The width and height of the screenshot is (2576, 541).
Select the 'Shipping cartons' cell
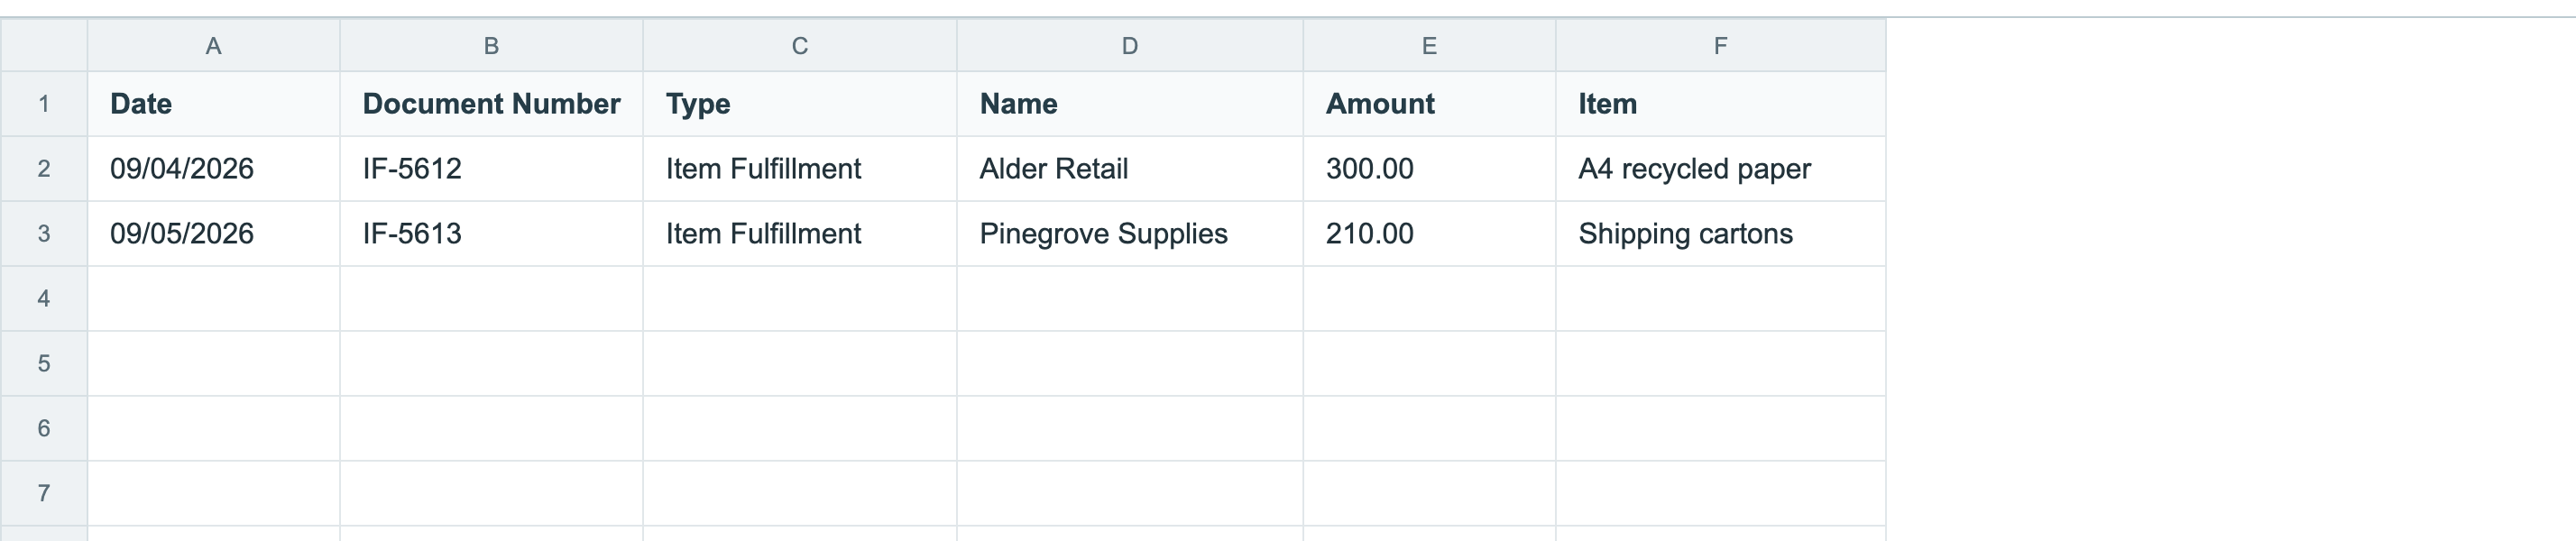(1721, 234)
